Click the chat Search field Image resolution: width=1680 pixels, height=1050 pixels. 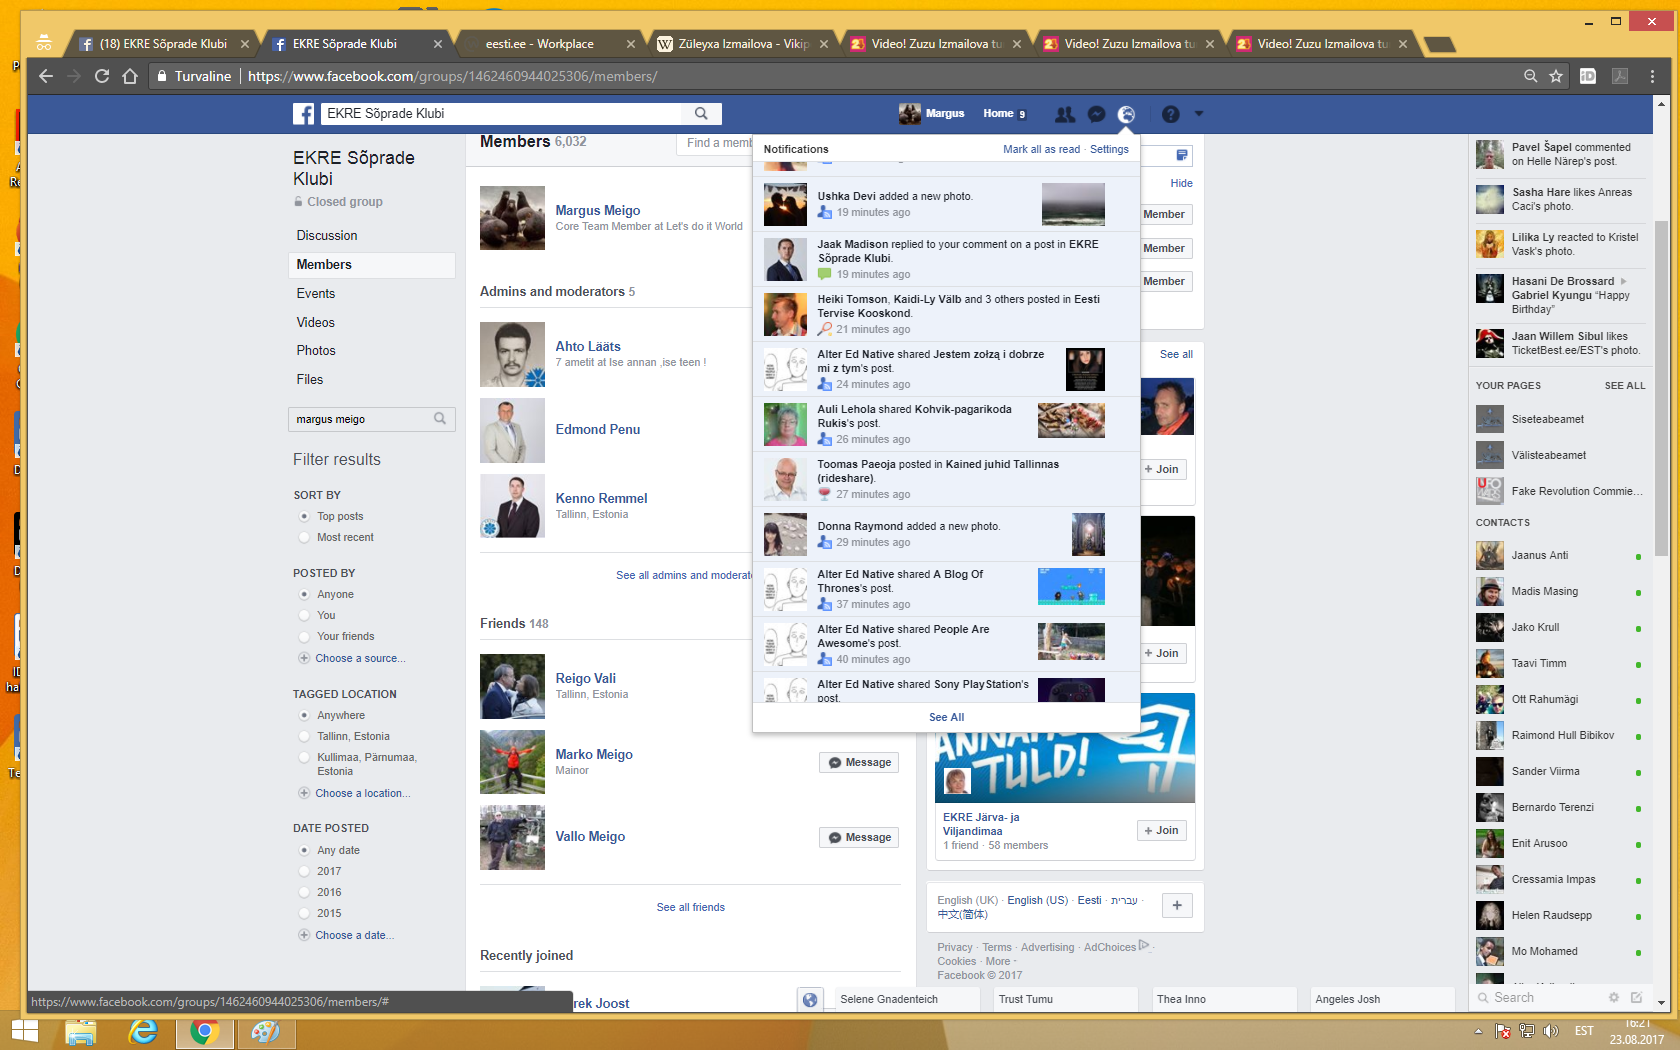(x=1540, y=997)
